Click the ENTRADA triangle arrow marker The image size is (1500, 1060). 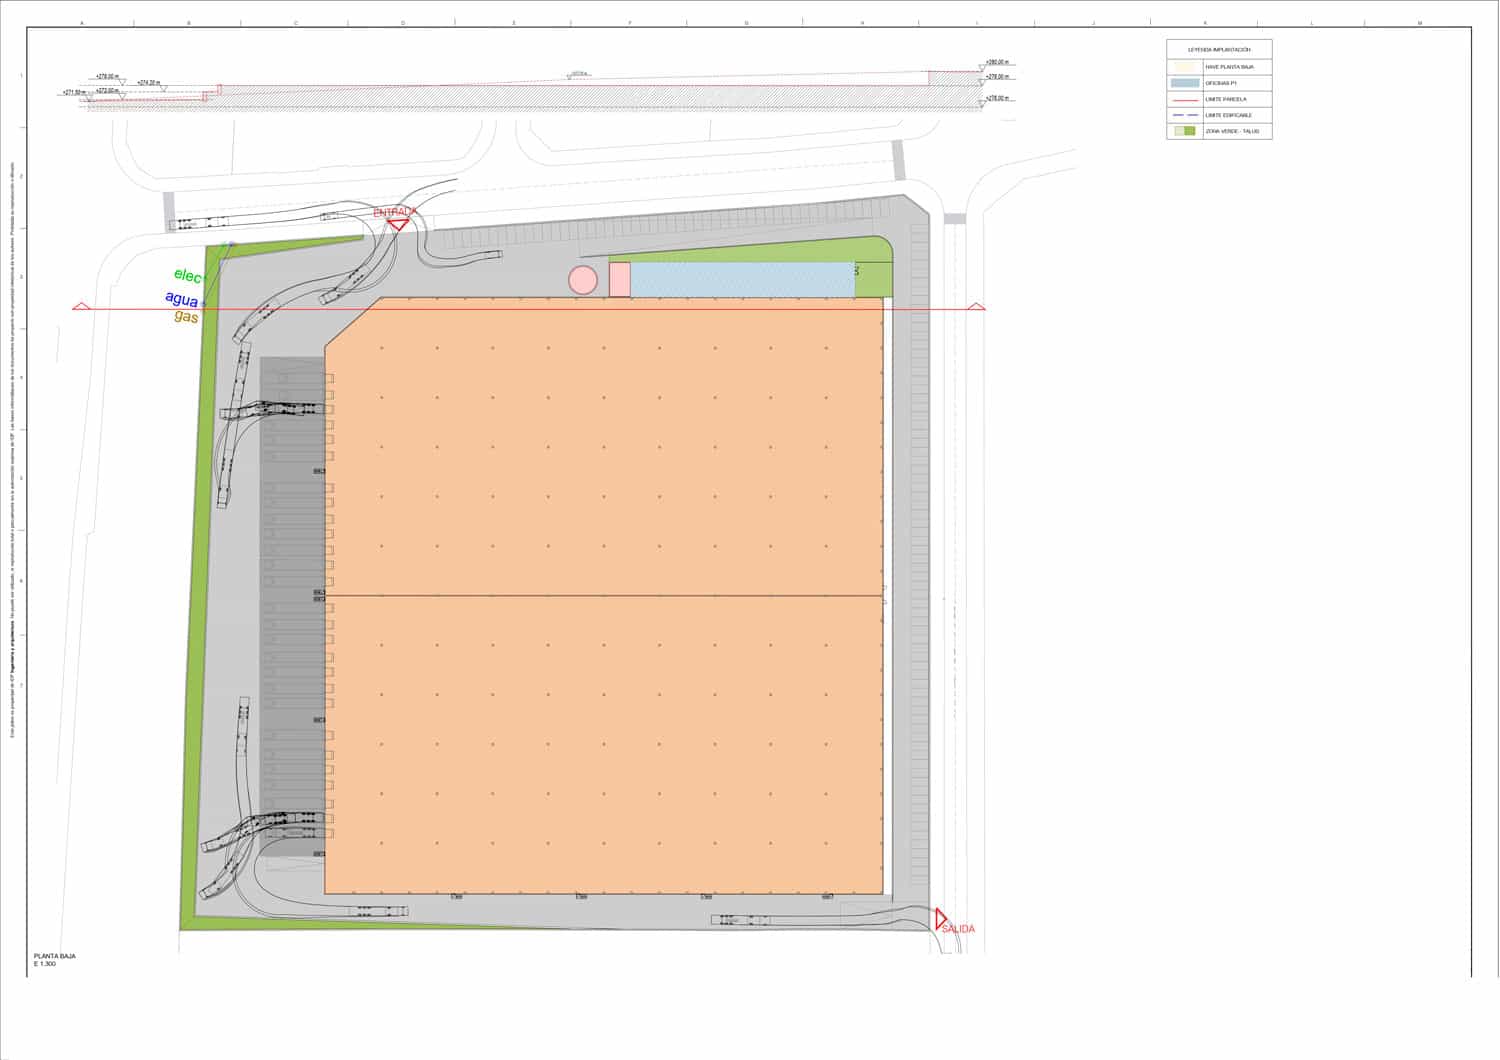(x=397, y=225)
